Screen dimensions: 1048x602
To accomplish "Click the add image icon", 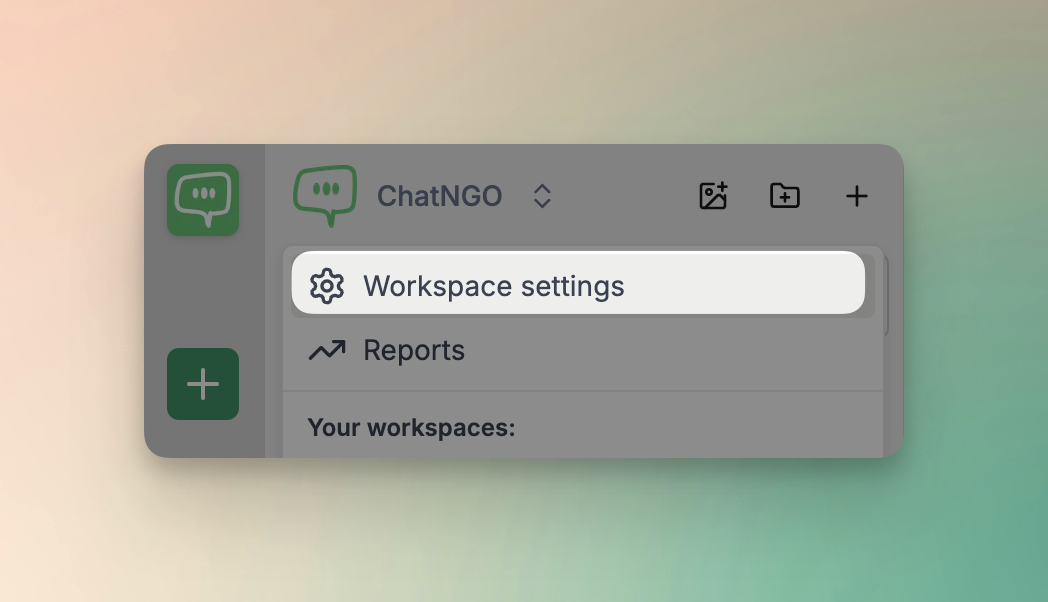I will click(x=713, y=196).
